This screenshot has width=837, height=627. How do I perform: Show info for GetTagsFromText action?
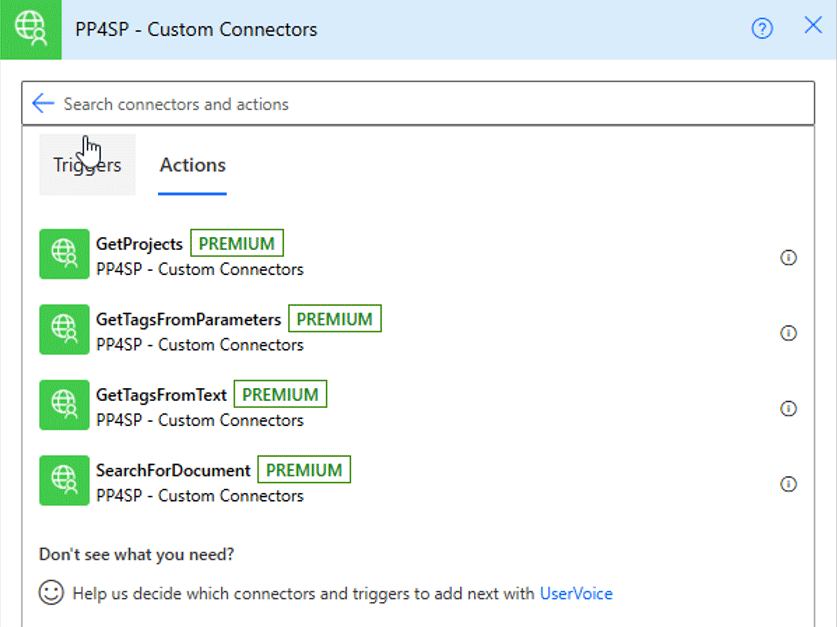[788, 409]
